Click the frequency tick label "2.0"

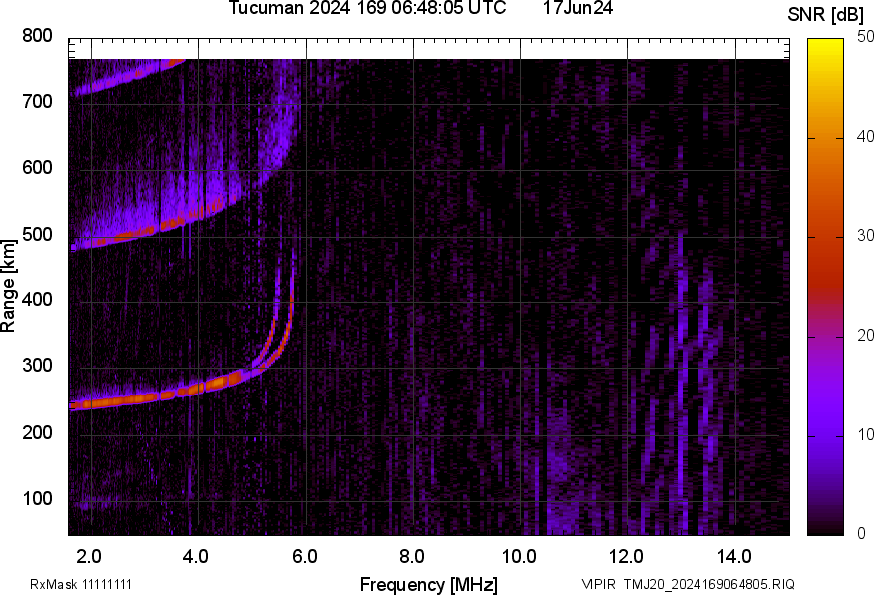89,557
